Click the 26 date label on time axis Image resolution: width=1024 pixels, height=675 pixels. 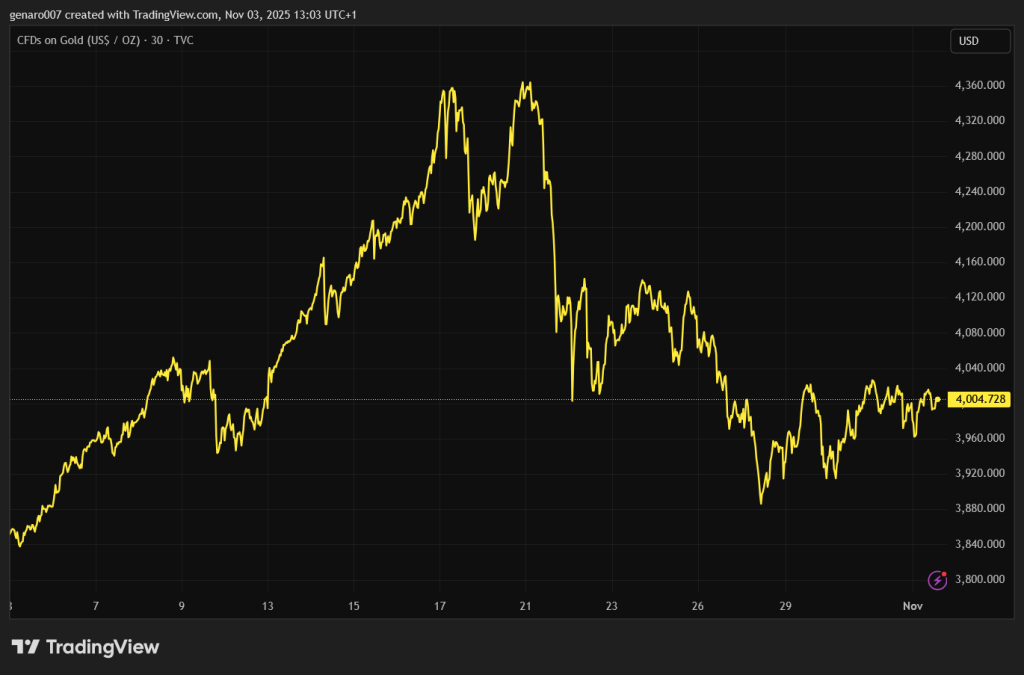(x=698, y=606)
